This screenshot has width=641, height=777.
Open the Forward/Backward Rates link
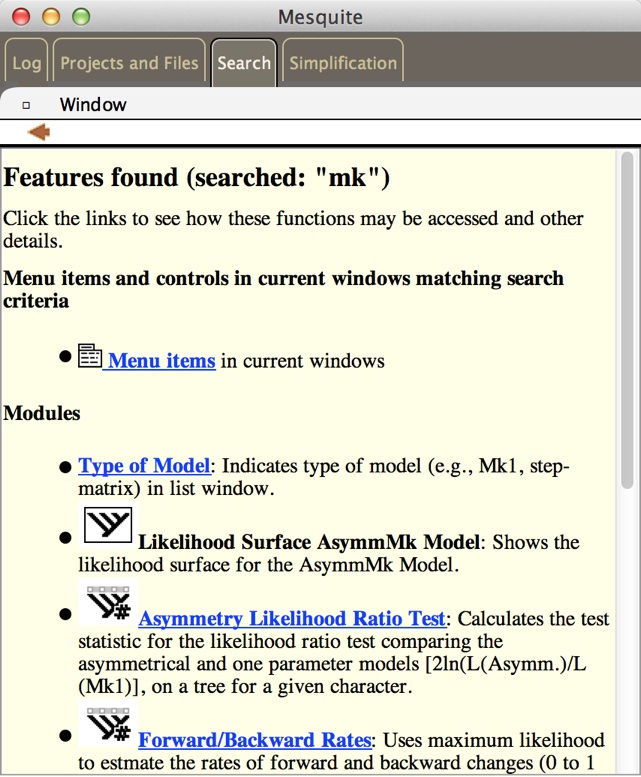(x=255, y=740)
